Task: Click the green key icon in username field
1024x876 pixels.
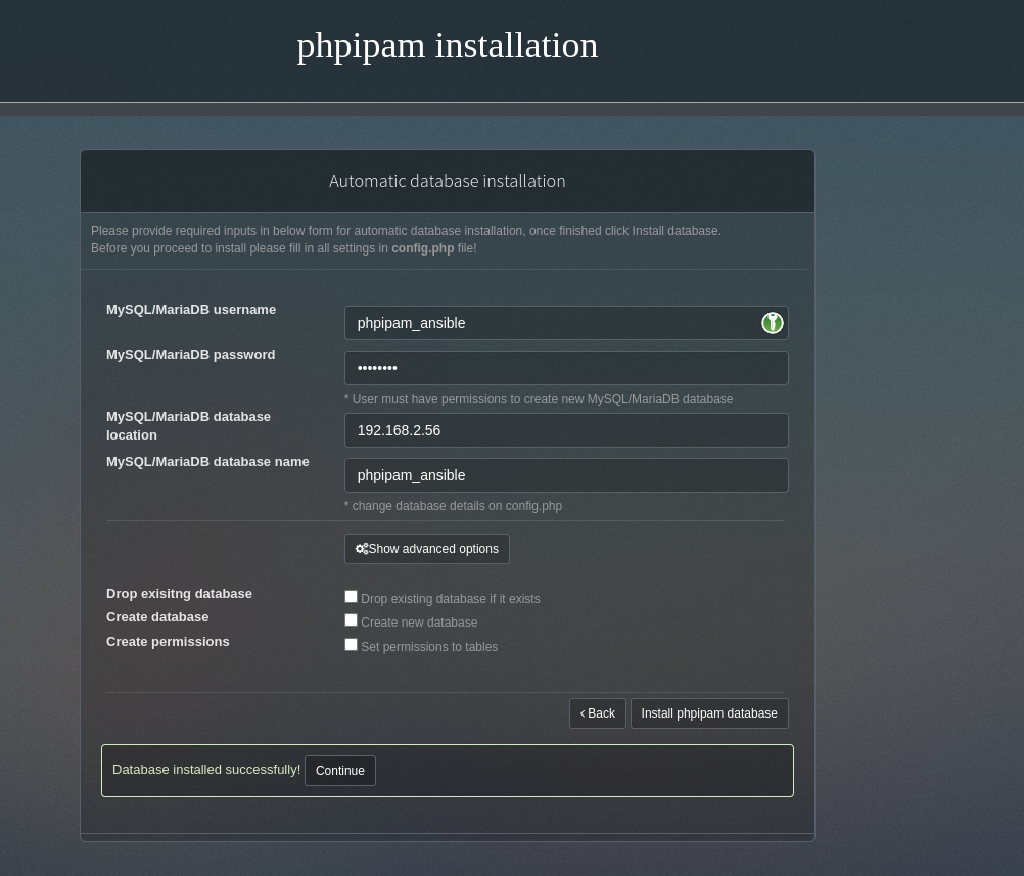Action: (x=772, y=322)
